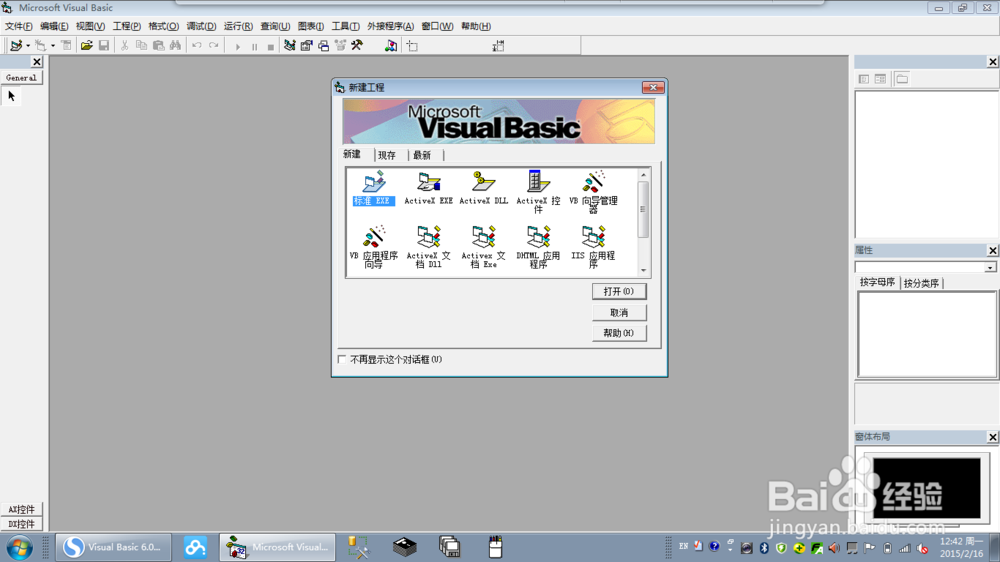Select the 标准 EXE project icon

pyautogui.click(x=374, y=188)
